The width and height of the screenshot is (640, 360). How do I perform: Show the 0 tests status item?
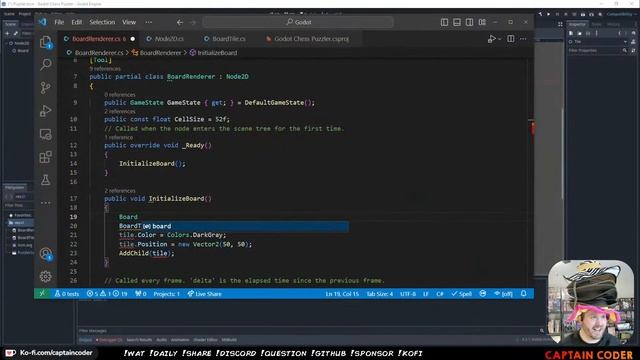(67, 293)
